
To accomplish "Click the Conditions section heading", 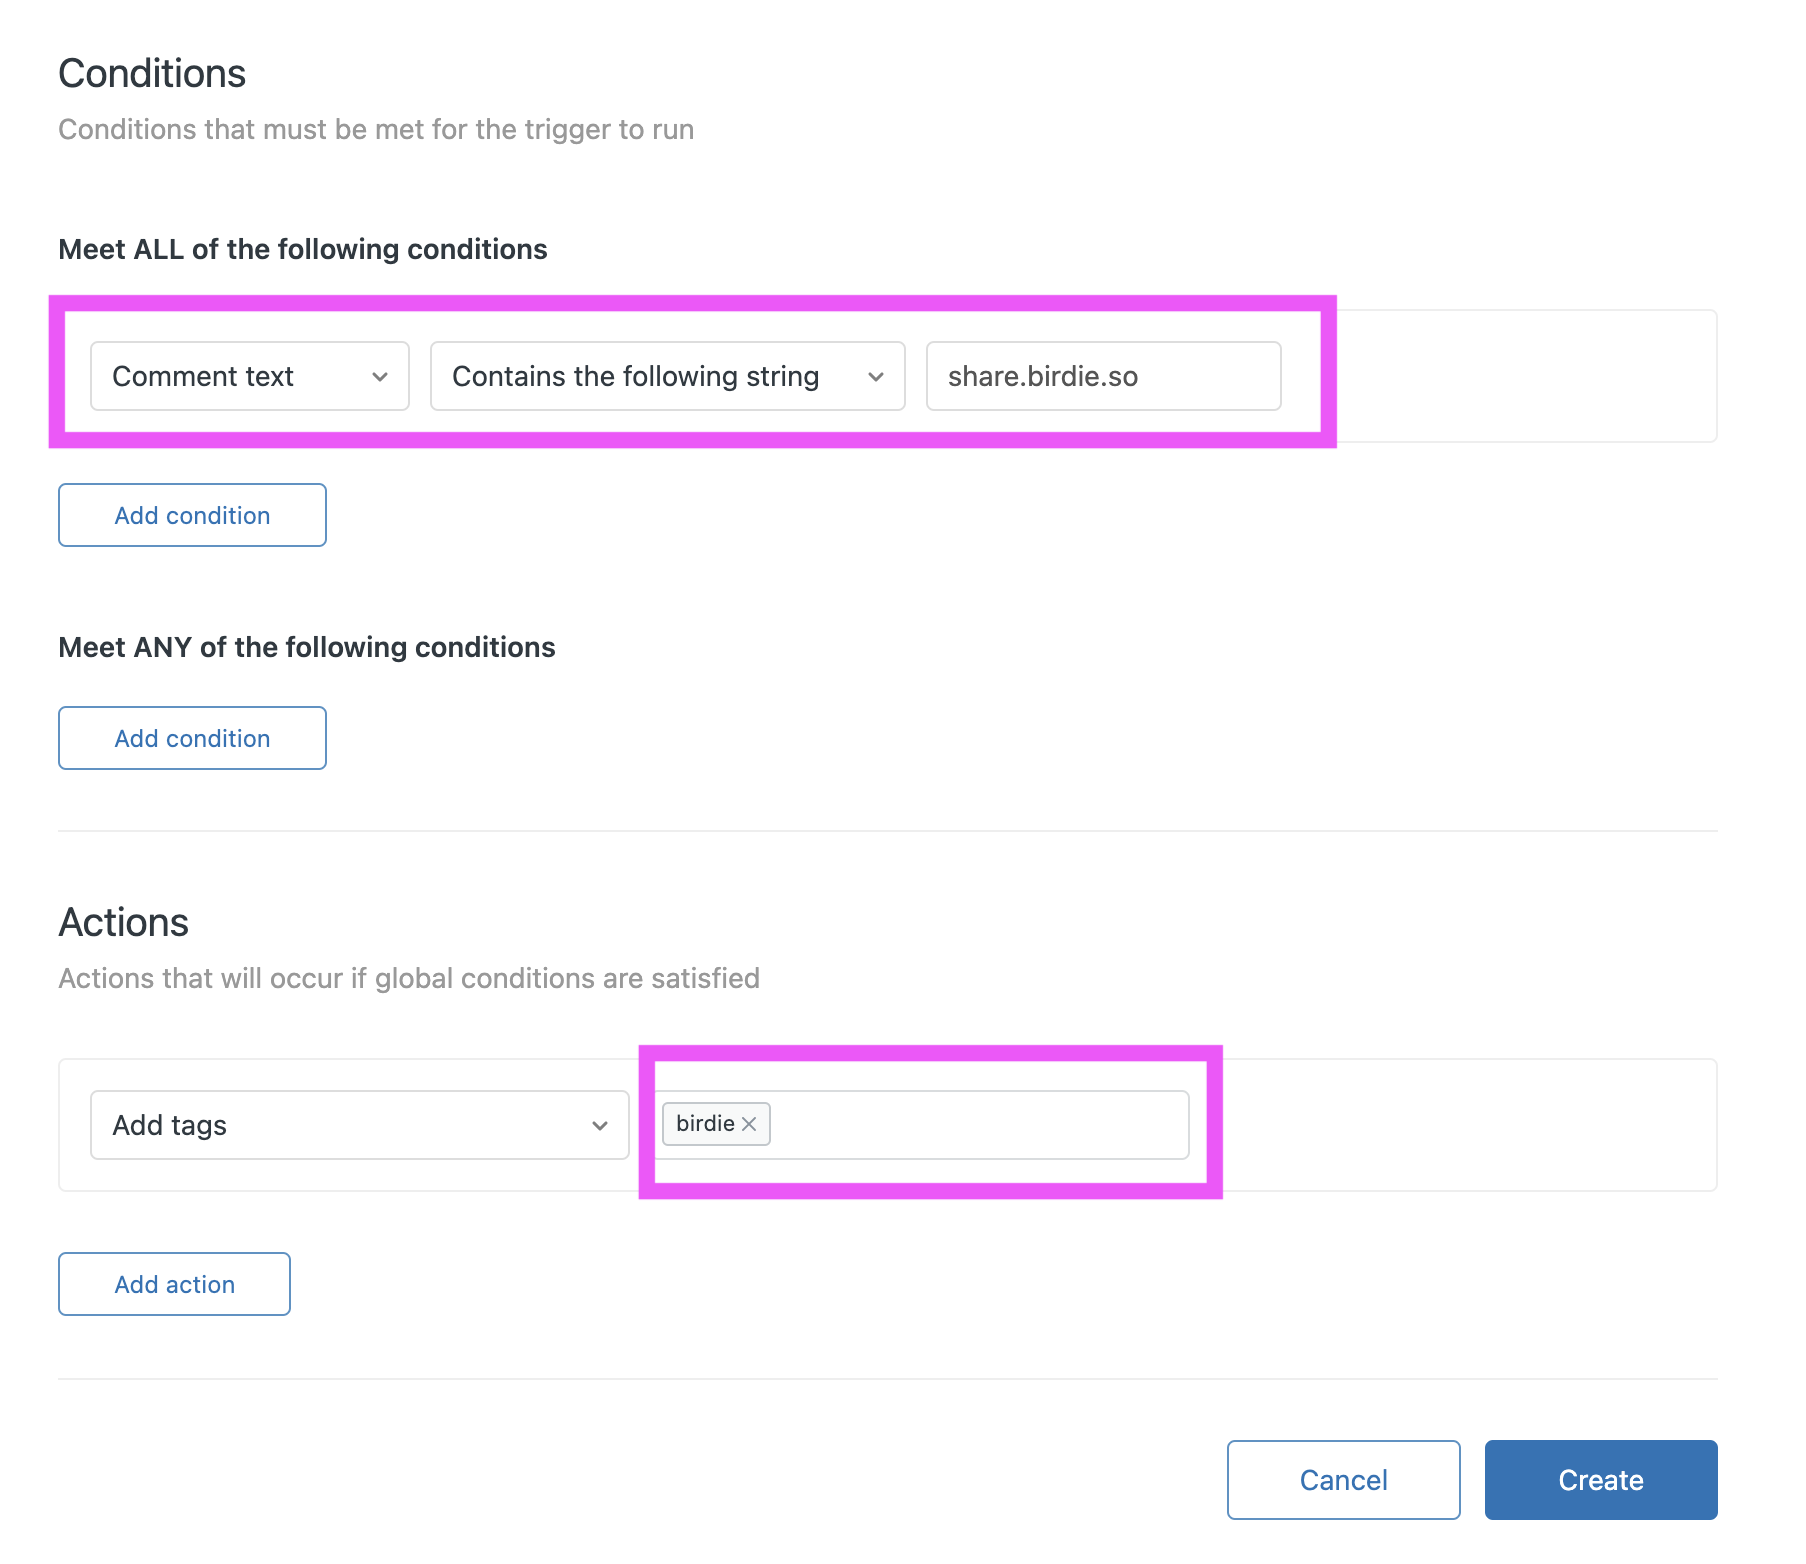I will point(152,74).
